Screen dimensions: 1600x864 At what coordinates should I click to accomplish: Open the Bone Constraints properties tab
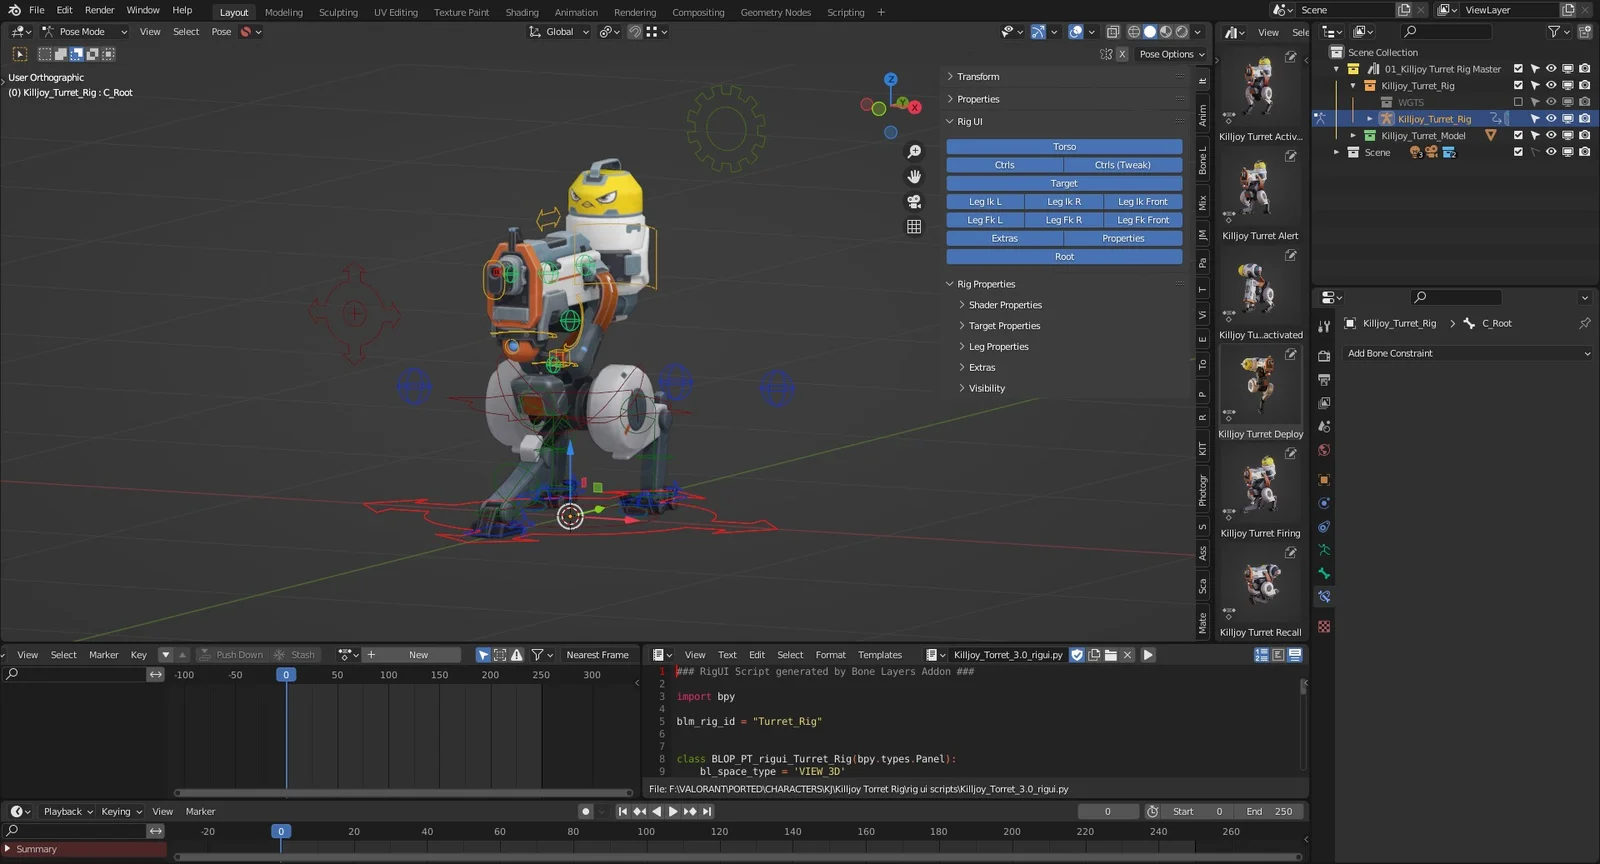(x=1324, y=597)
